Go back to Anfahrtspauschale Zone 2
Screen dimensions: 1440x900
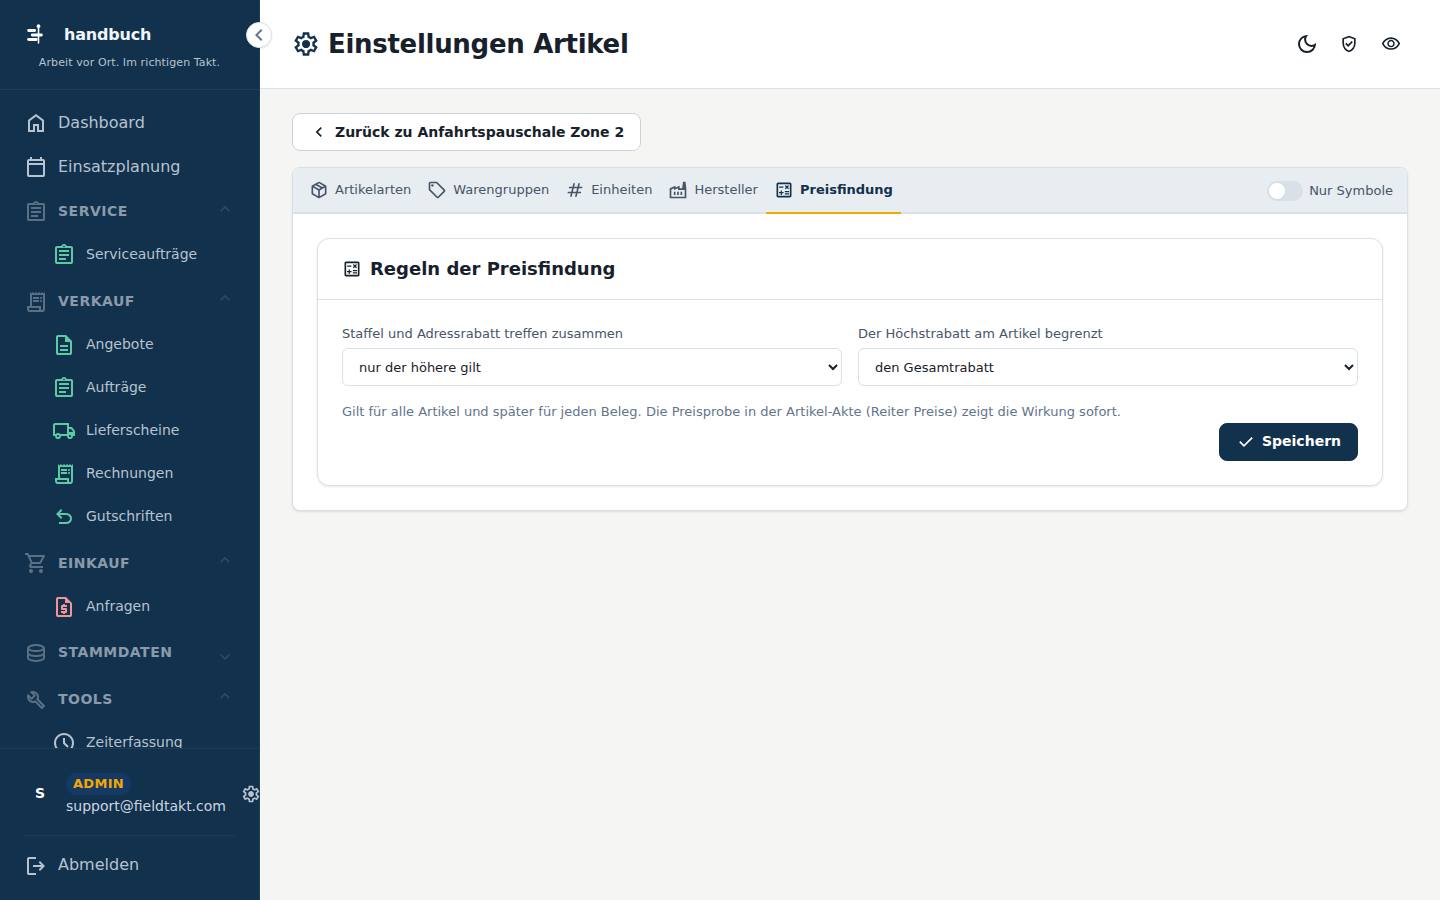(x=466, y=132)
